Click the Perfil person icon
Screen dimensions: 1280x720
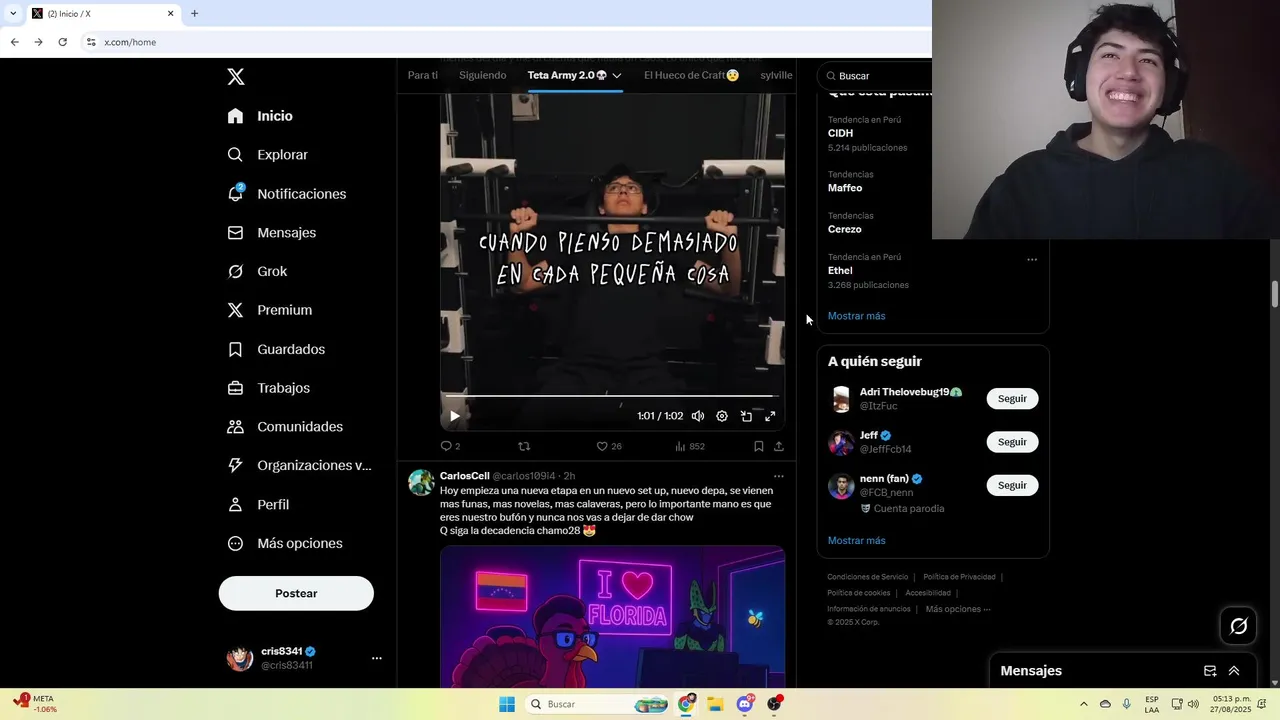point(235,505)
